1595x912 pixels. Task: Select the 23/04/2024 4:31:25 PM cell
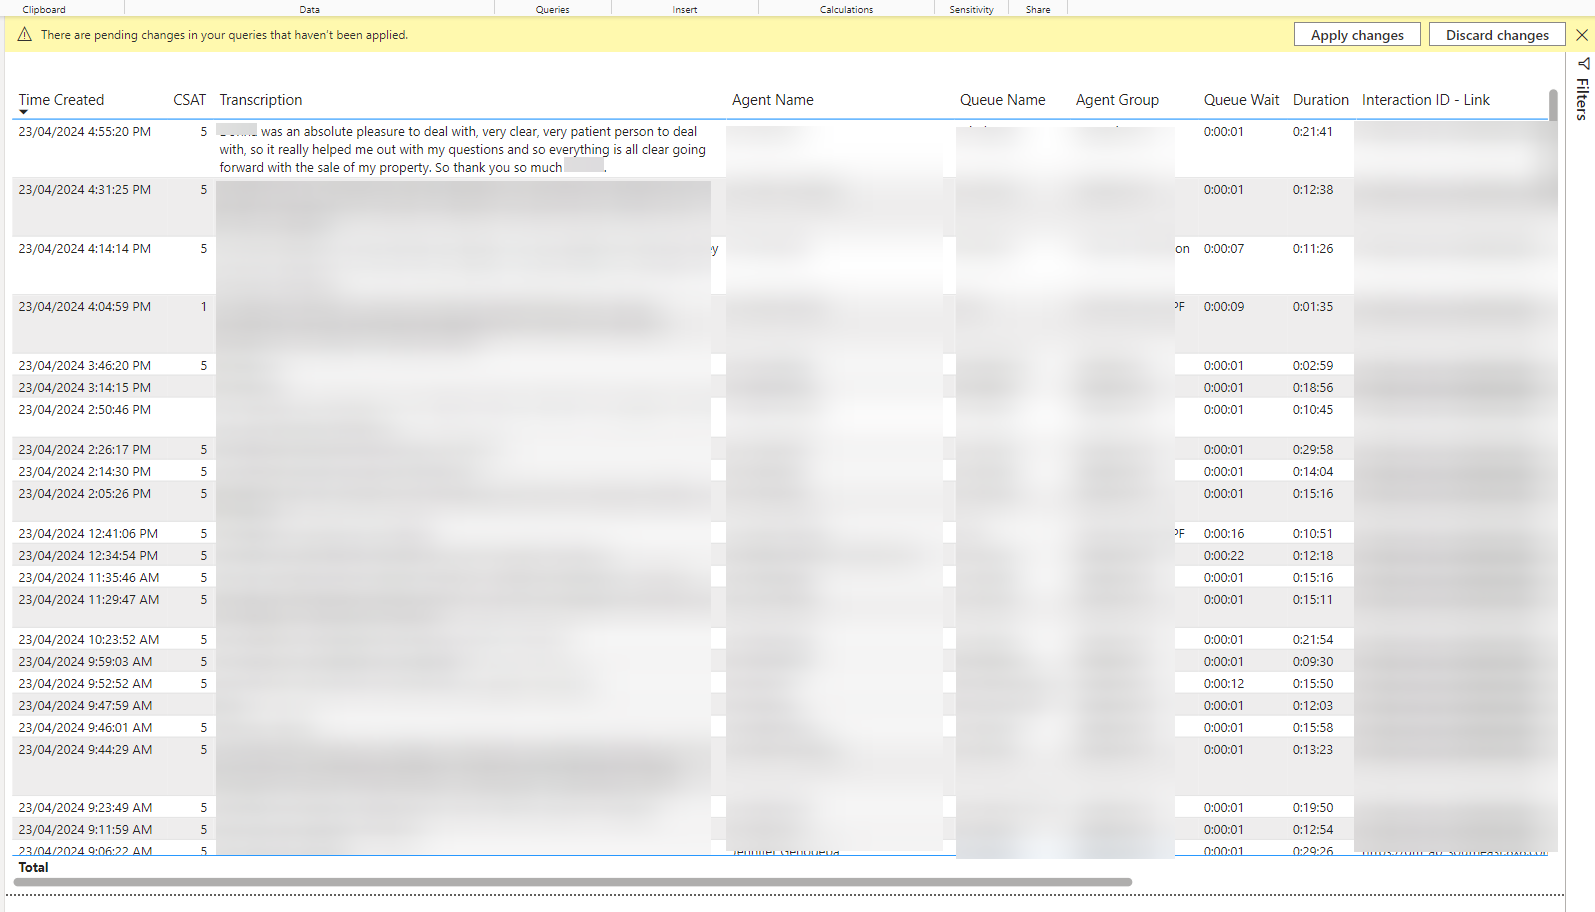[x=85, y=190]
